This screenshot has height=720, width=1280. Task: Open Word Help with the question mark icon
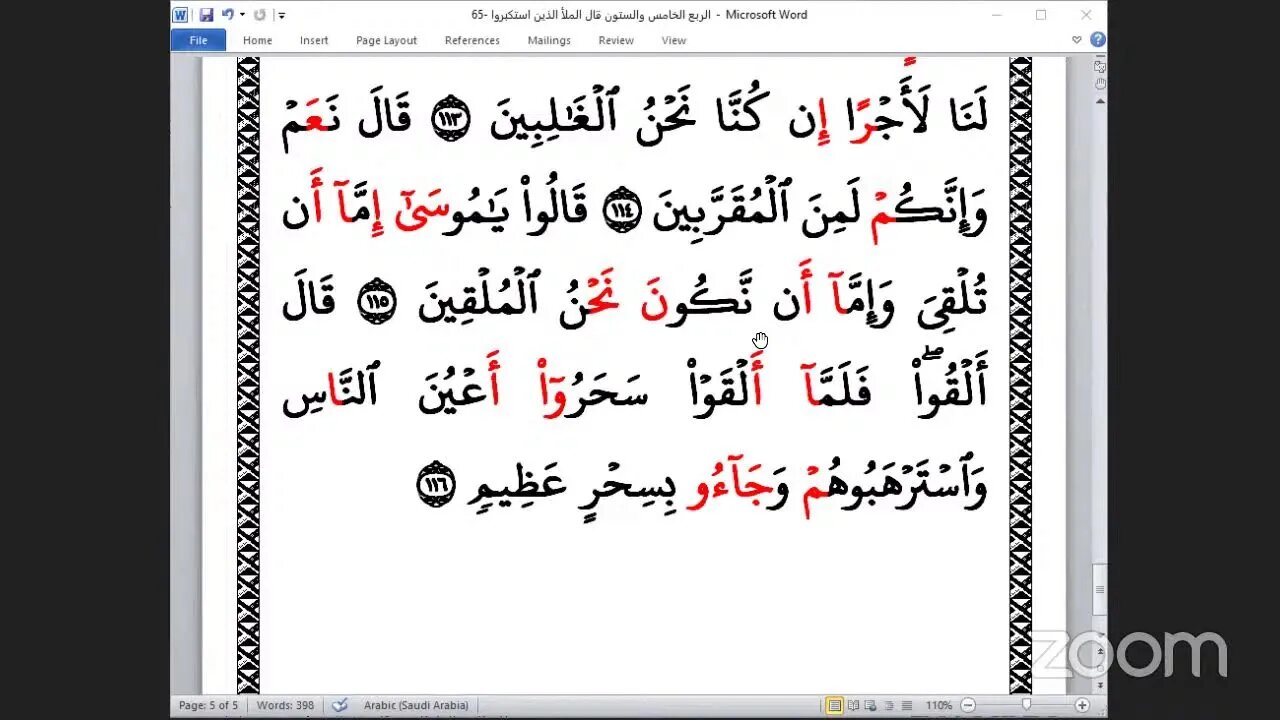click(1097, 40)
